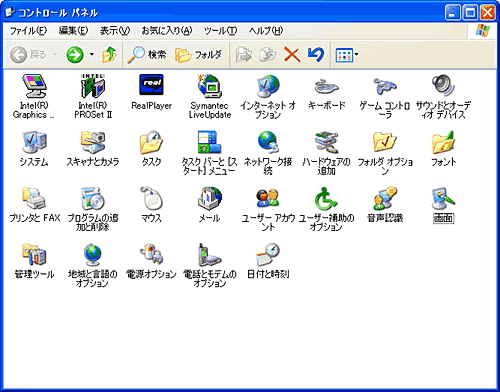Screen dimensions: 500x392
Task: Open プログラムの追加と削除 icon
Action: (x=92, y=199)
